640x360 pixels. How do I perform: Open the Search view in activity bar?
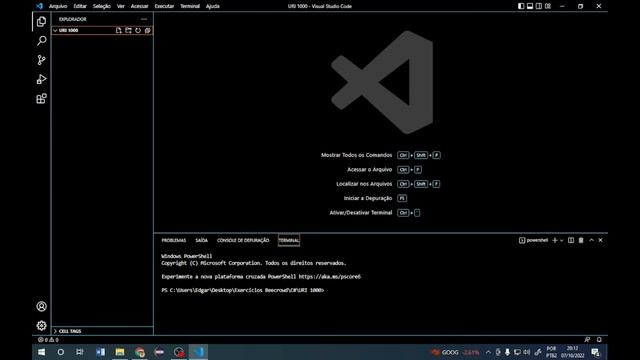coord(41,40)
